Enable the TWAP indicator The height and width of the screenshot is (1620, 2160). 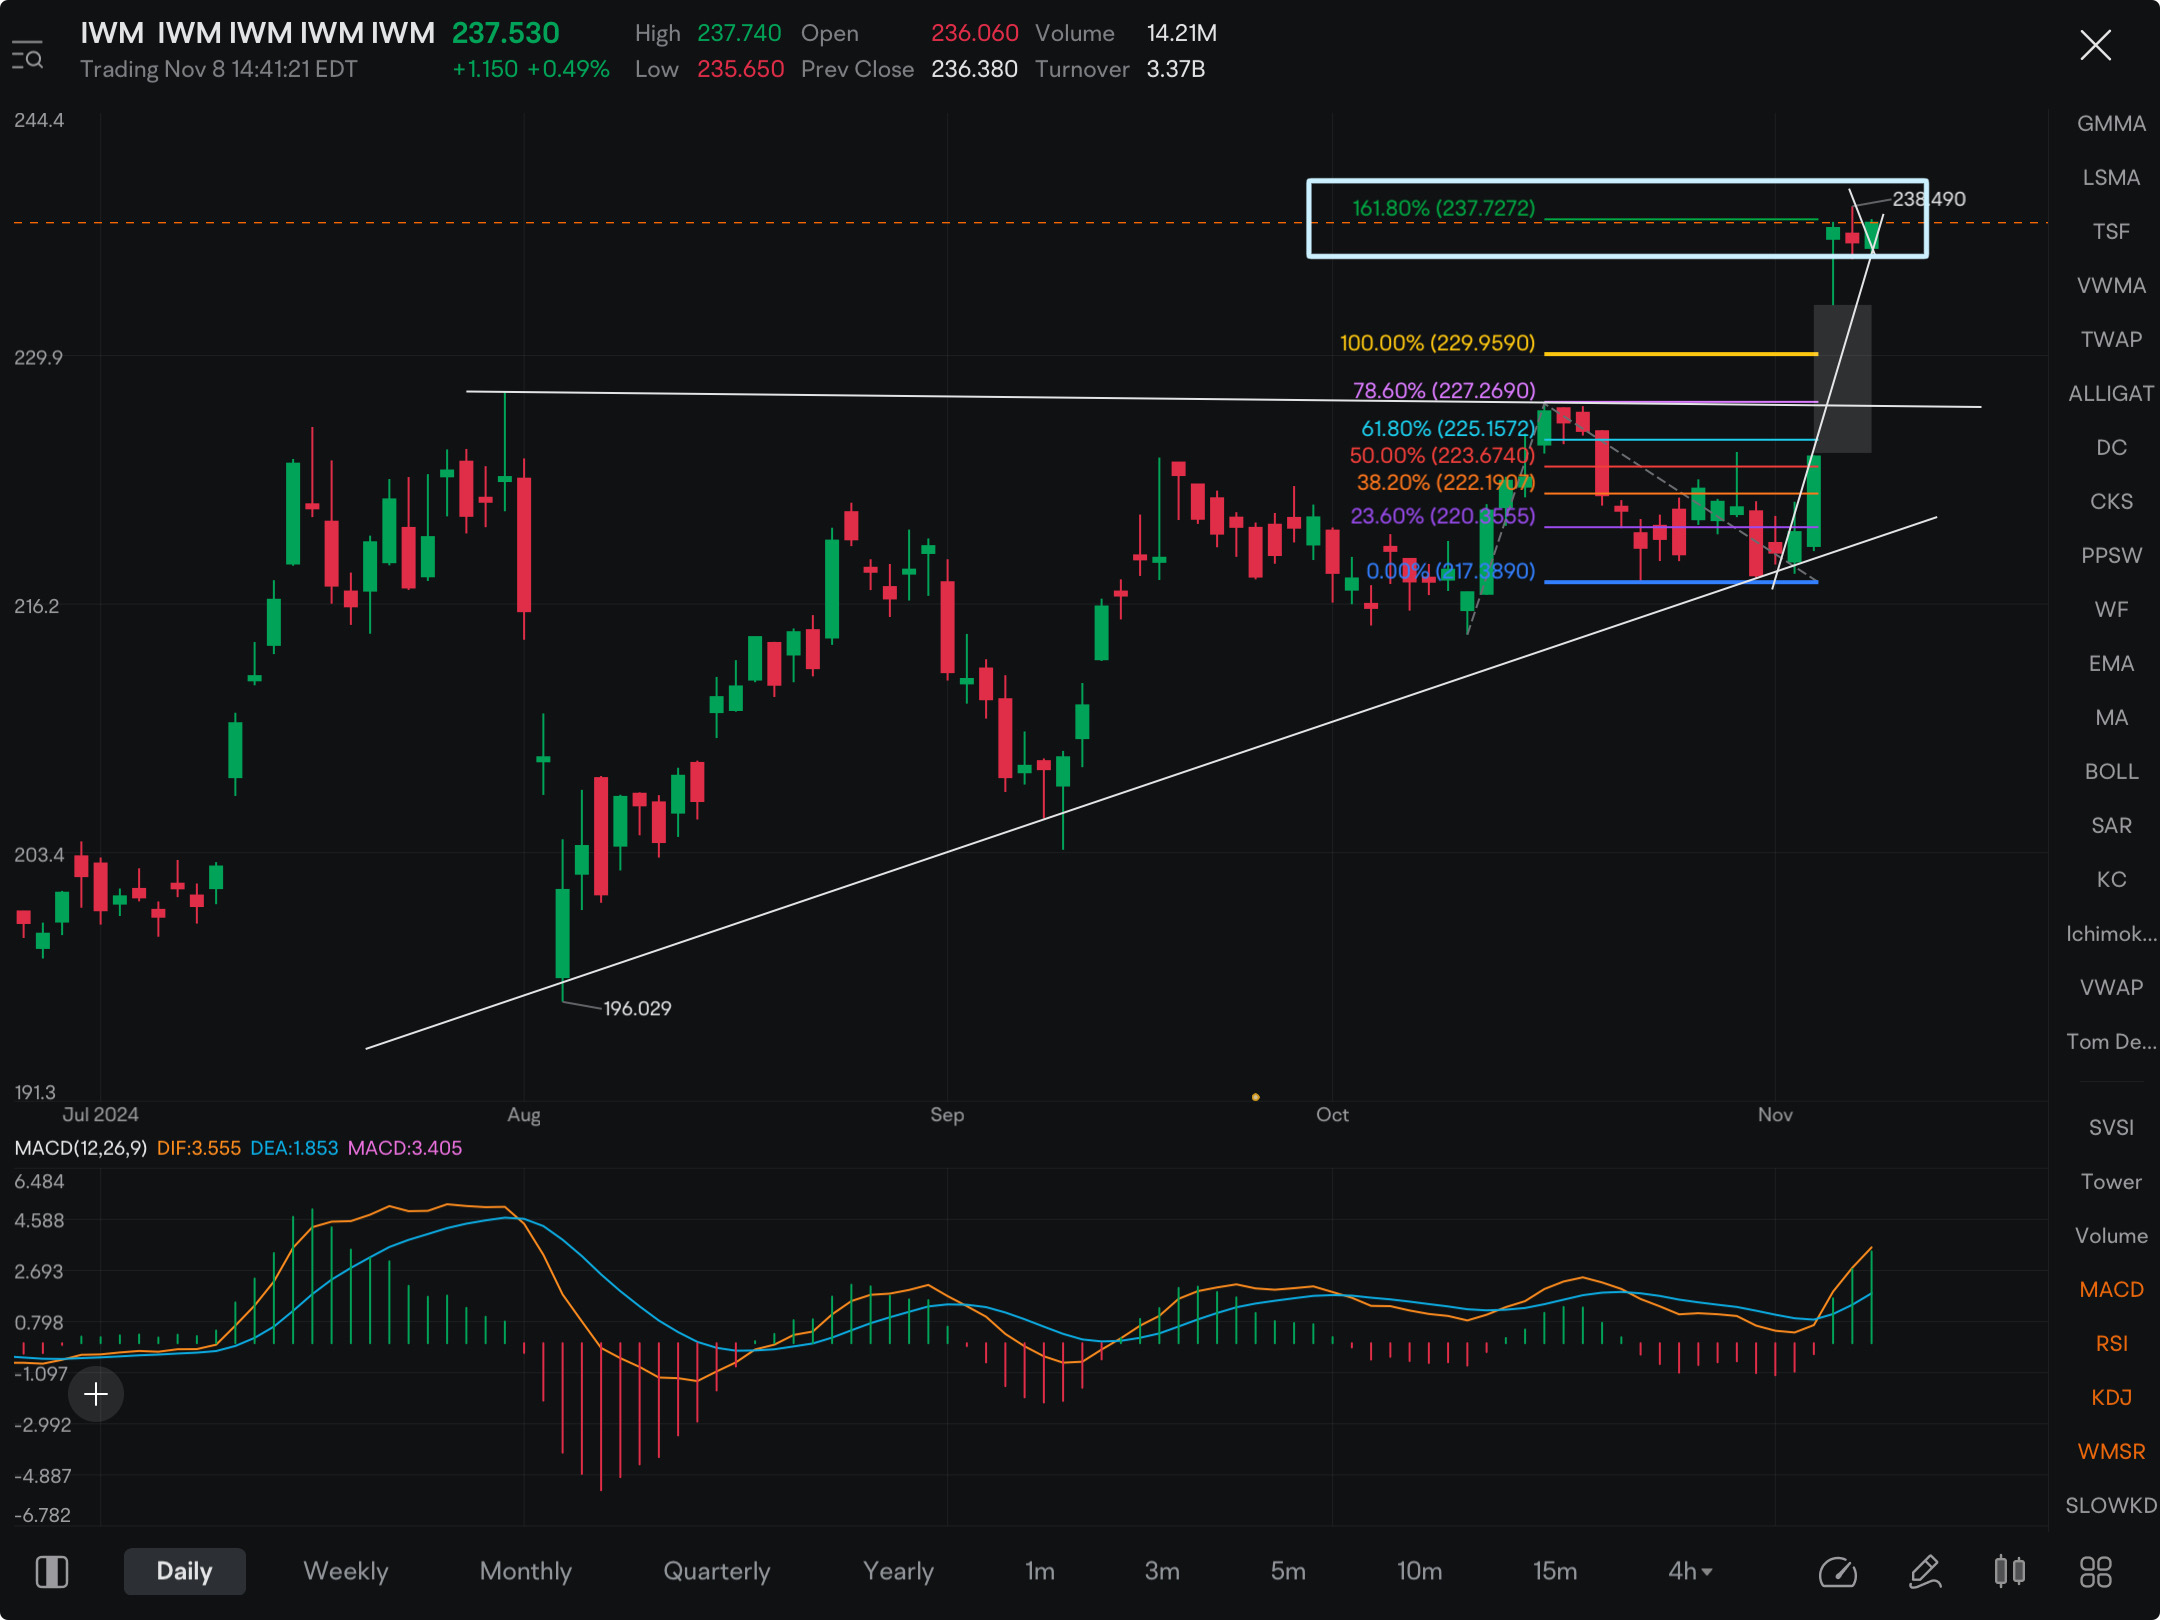tap(2111, 340)
